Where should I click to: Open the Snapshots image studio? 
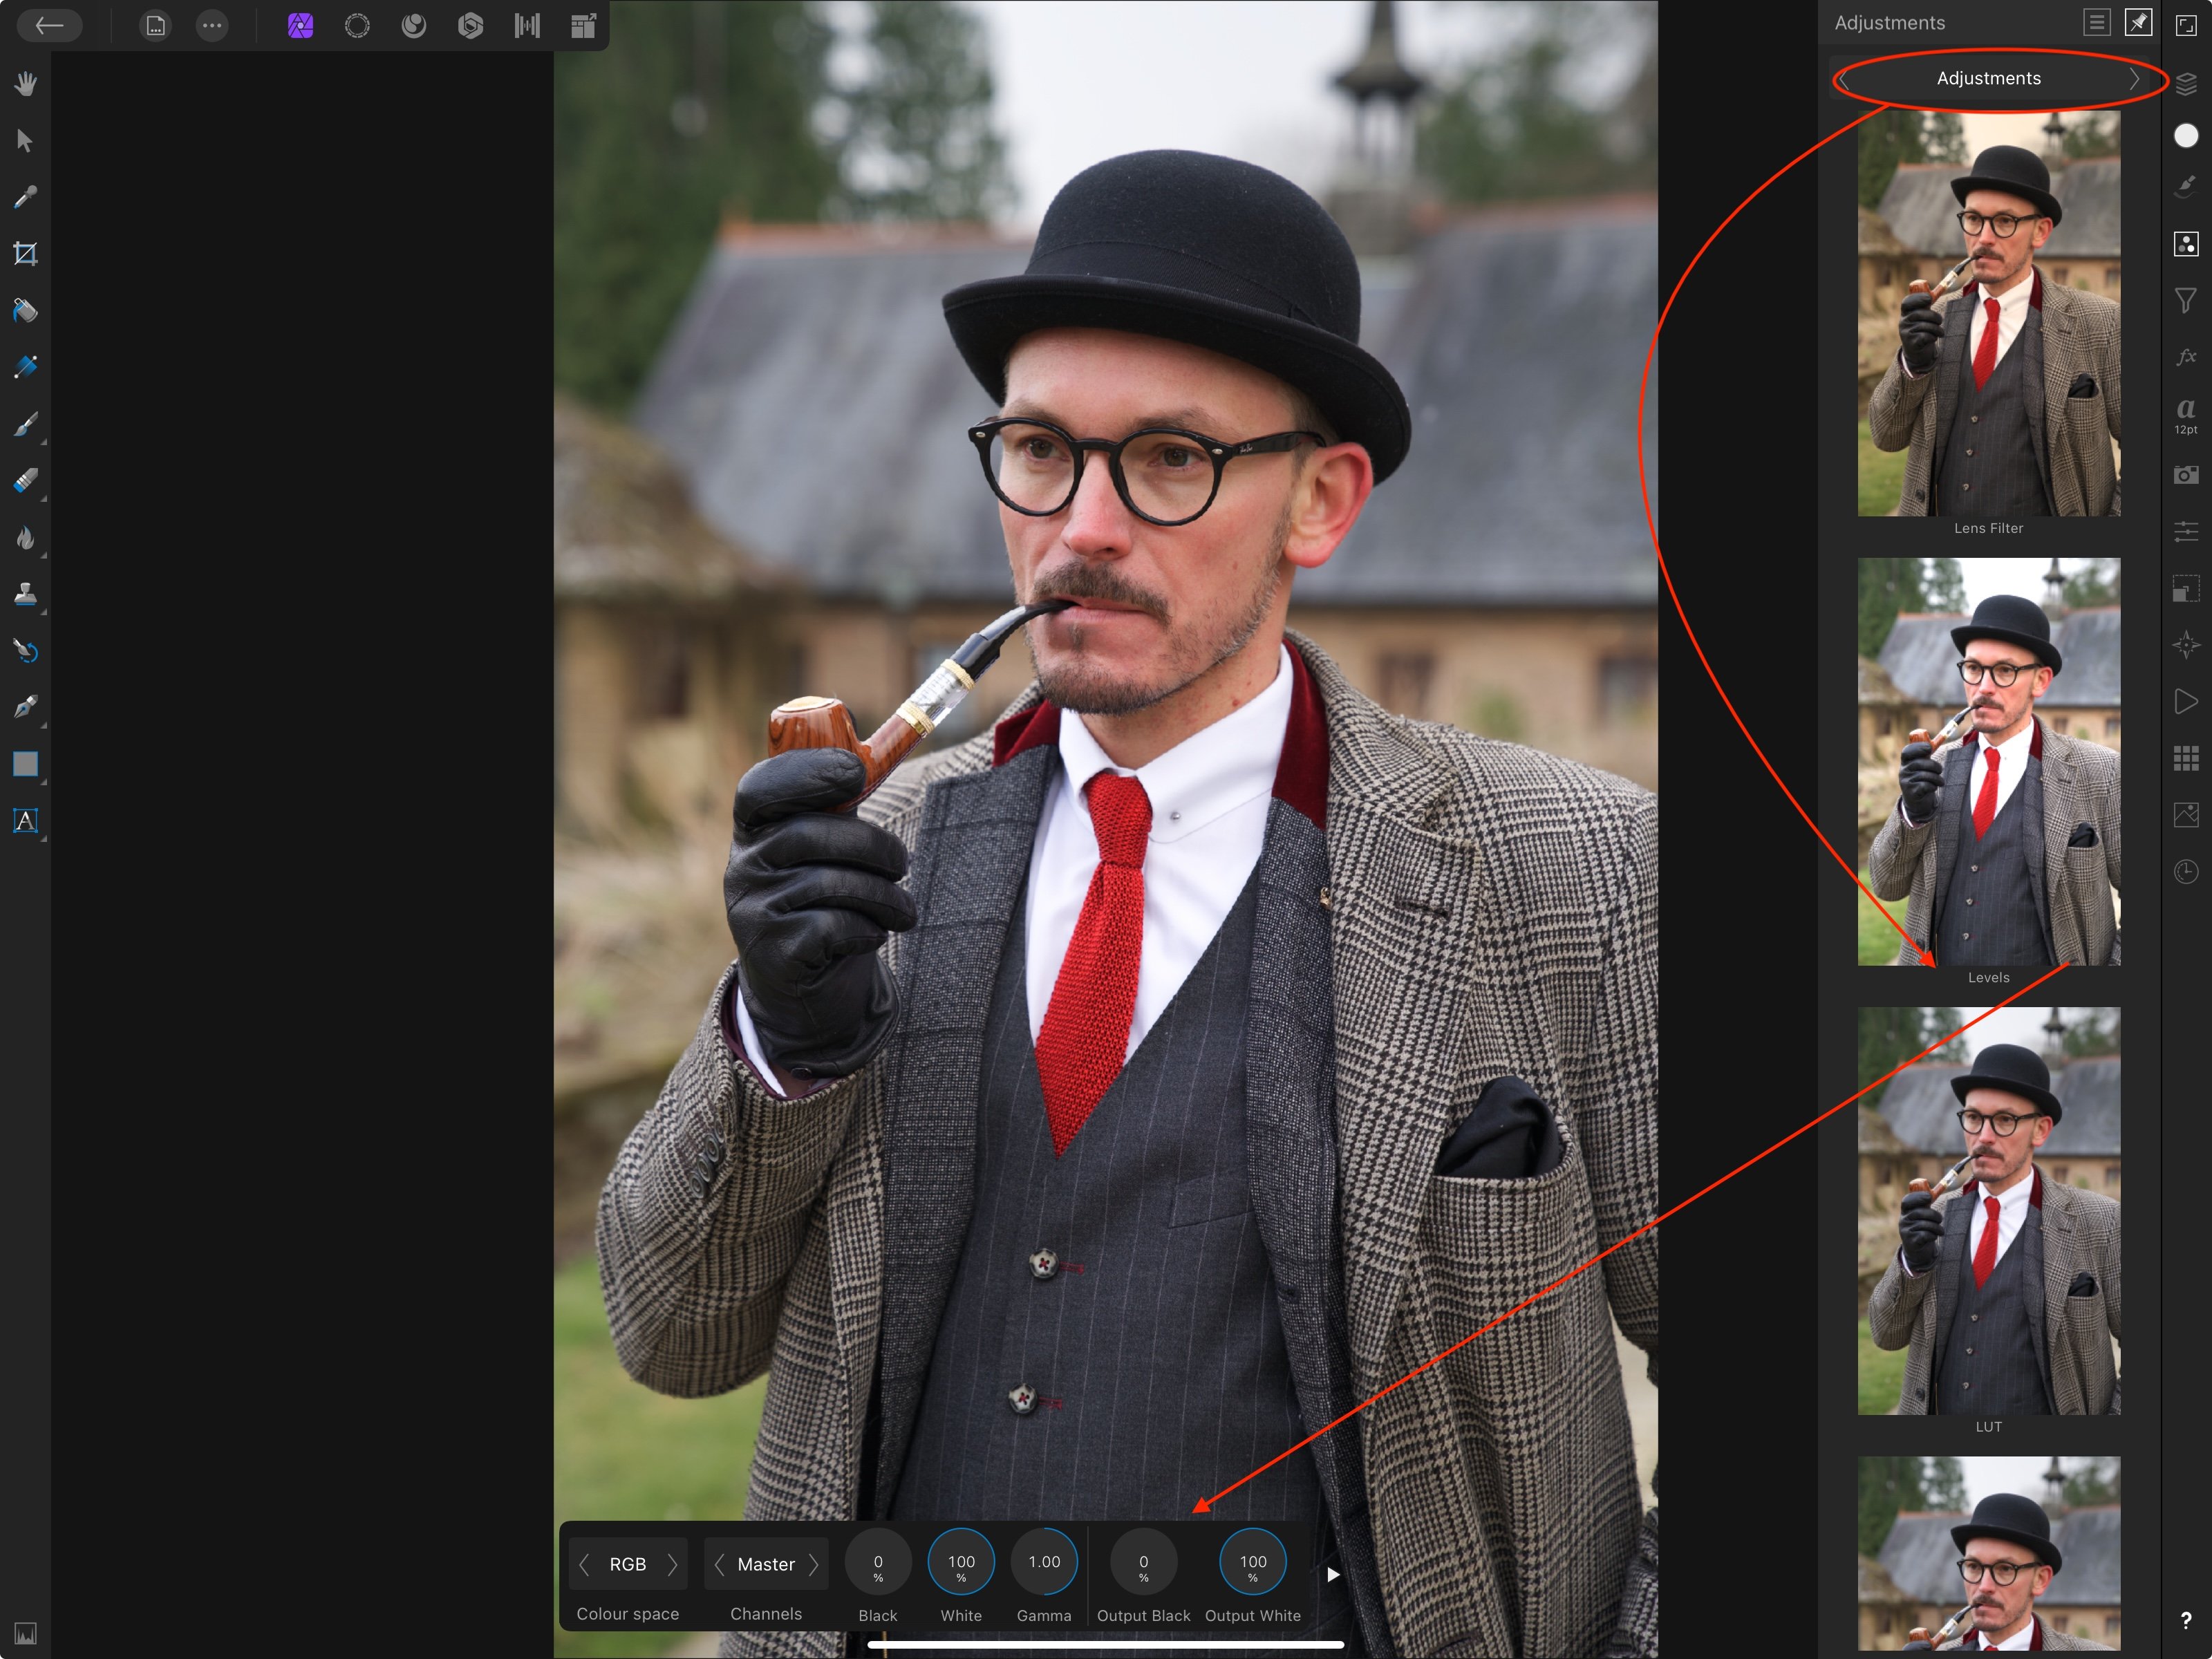coord(2186,815)
